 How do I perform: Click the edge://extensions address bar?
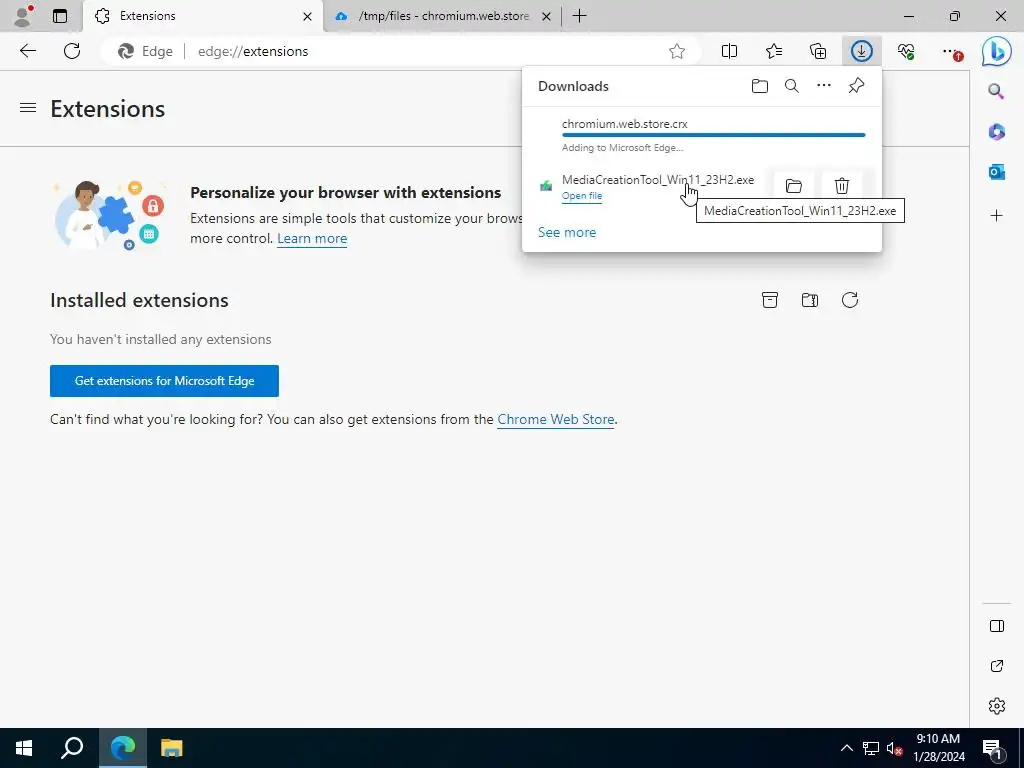point(400,51)
